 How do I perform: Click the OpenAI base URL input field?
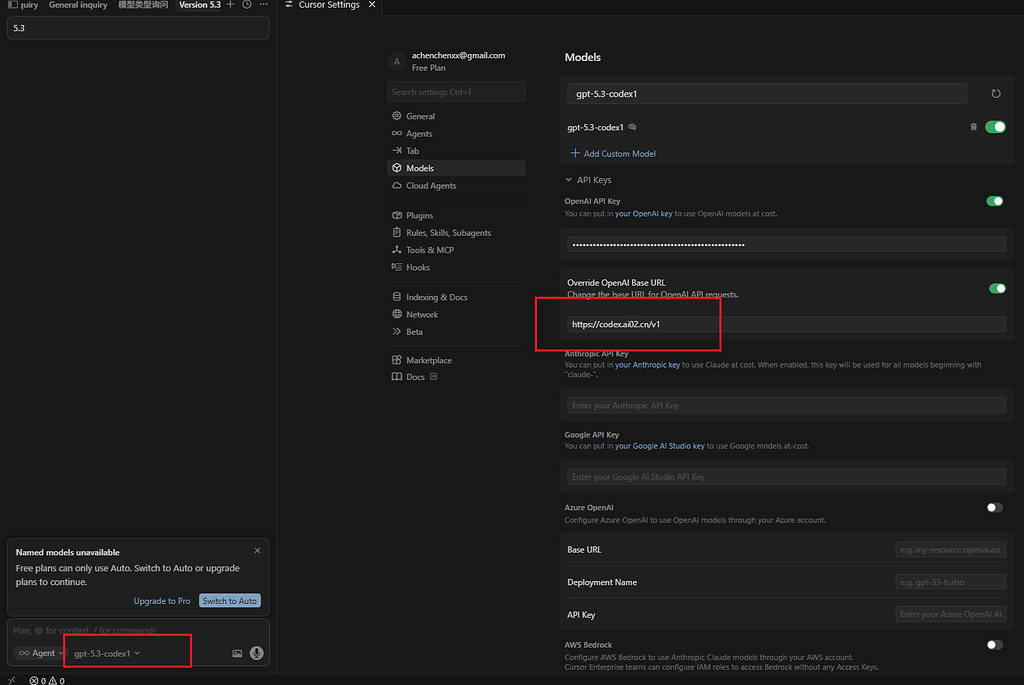tap(786, 324)
